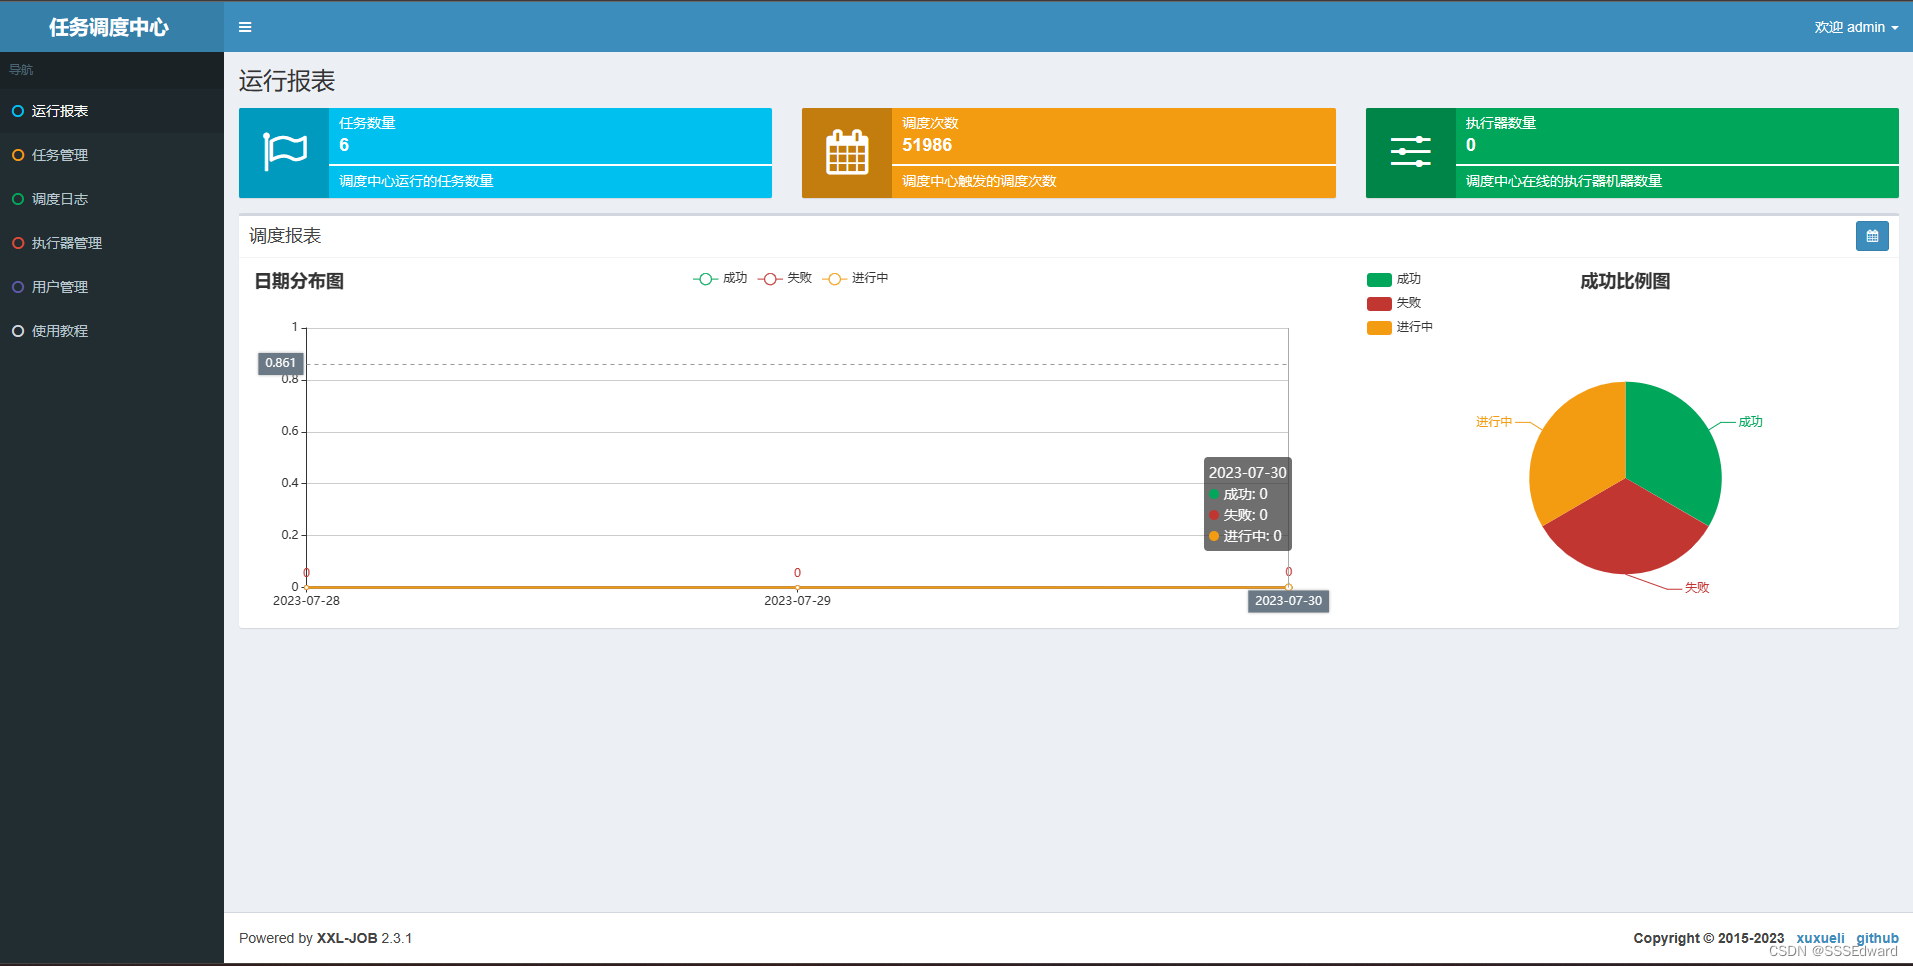Toggle 失败 series in line chart legend
Screen dimensions: 1913x966
click(785, 278)
